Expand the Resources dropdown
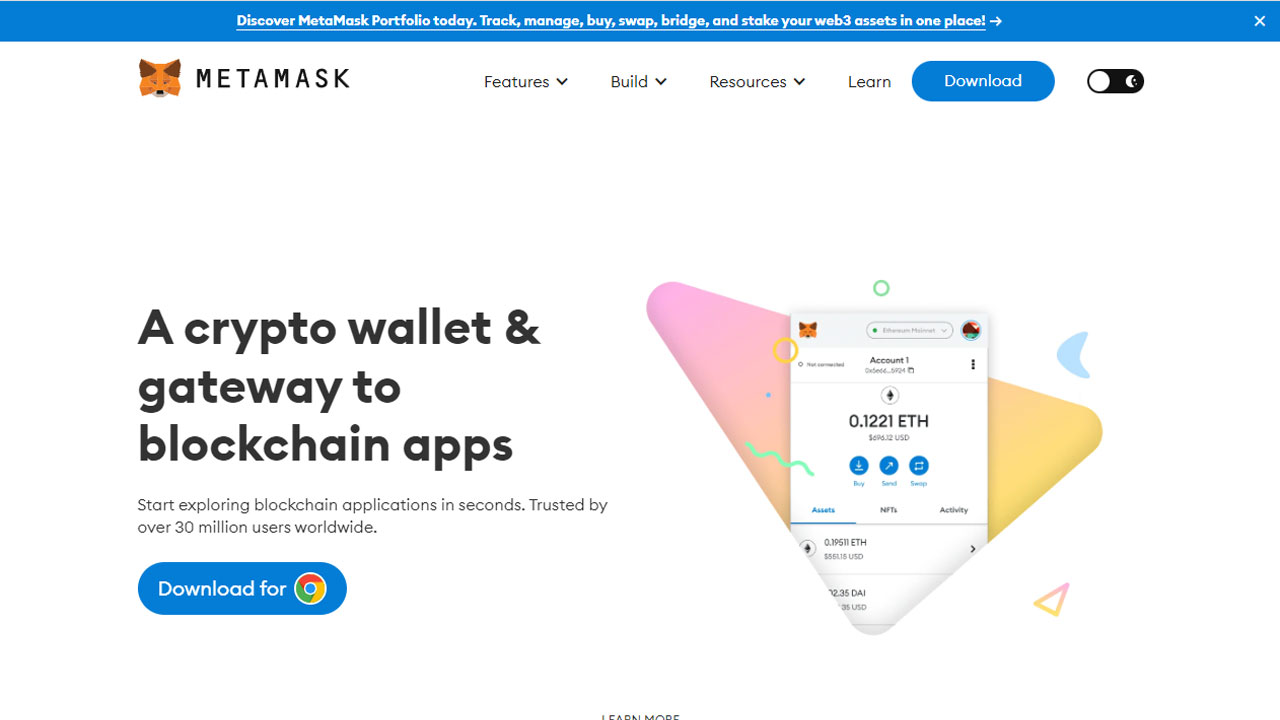This screenshot has width=1280, height=720. click(x=757, y=82)
